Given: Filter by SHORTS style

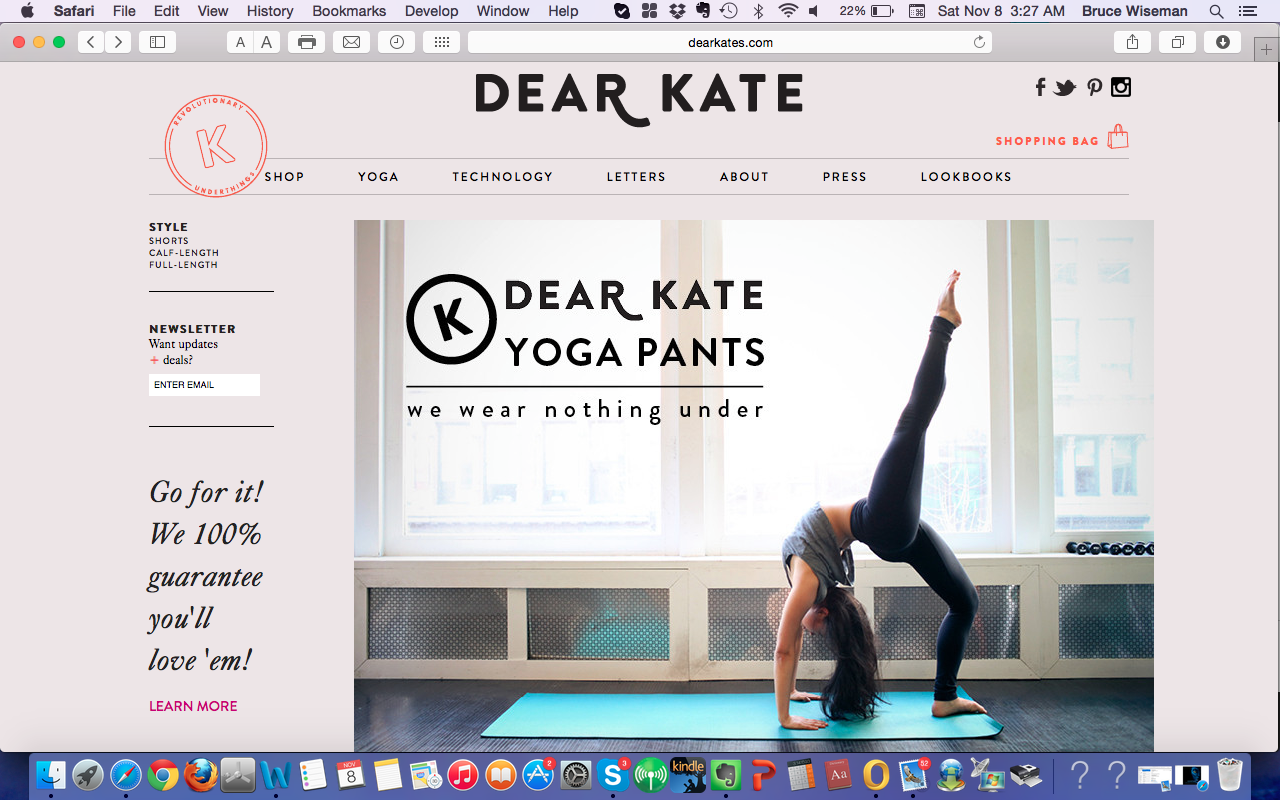Looking at the screenshot, I should [x=169, y=241].
